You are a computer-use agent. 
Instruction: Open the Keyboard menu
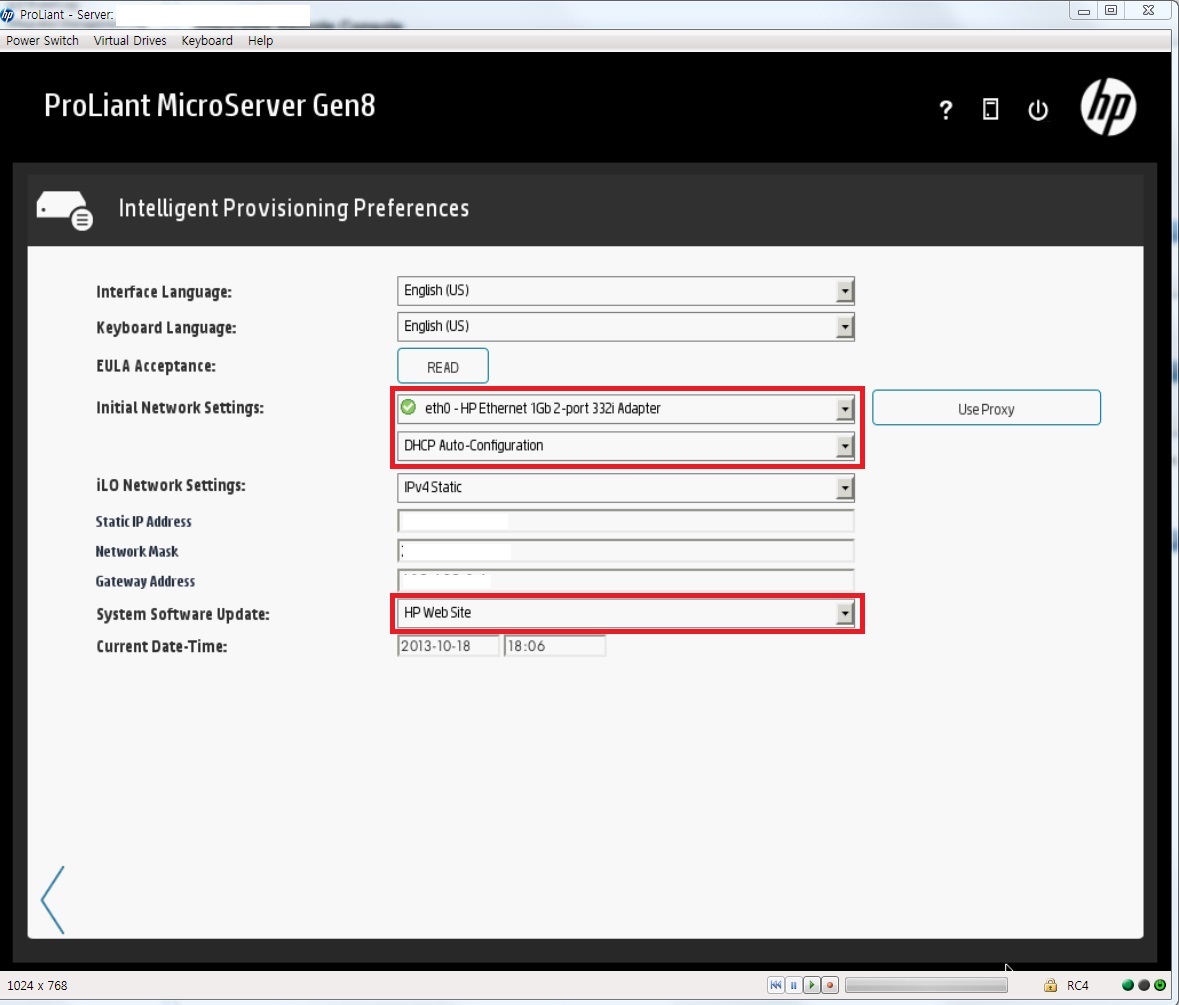point(207,41)
